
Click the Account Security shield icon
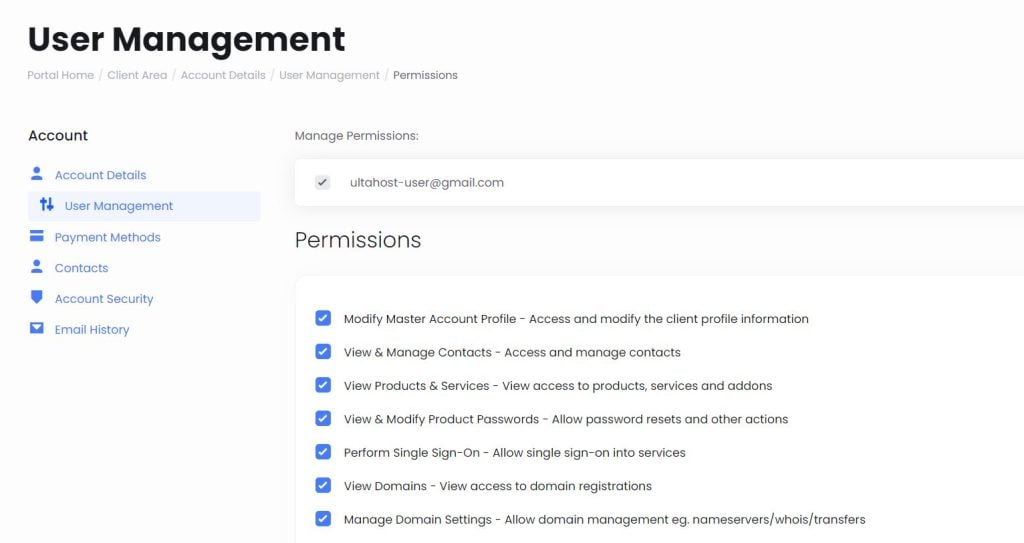[x=37, y=297]
